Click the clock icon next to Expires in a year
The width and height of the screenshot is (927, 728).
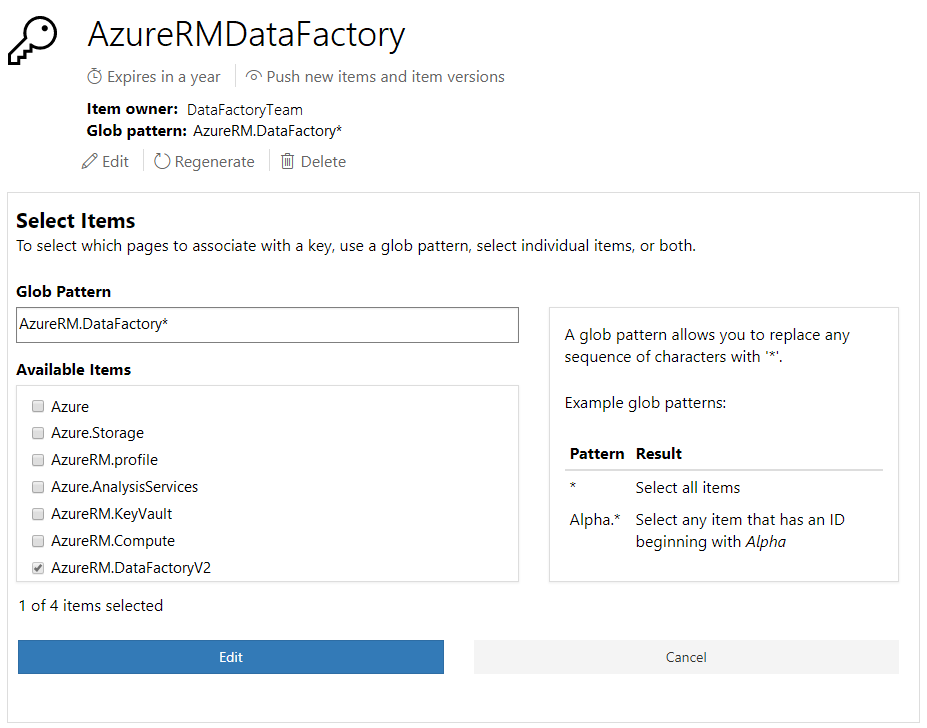pyautogui.click(x=95, y=76)
